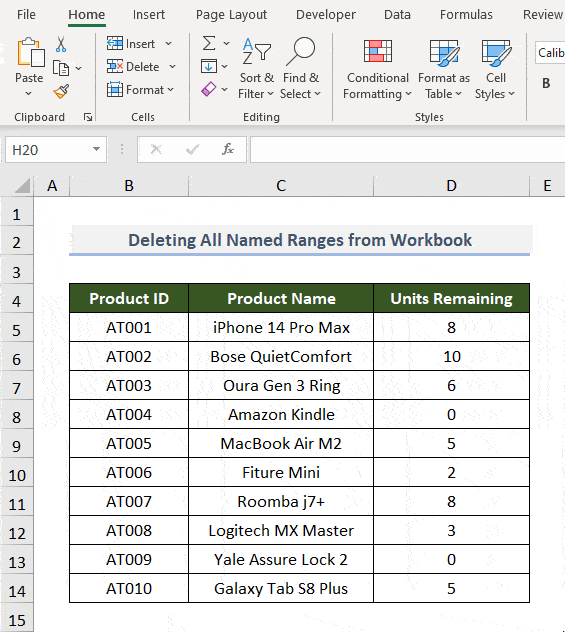Open the font name combo box

pyautogui.click(x=550, y=52)
